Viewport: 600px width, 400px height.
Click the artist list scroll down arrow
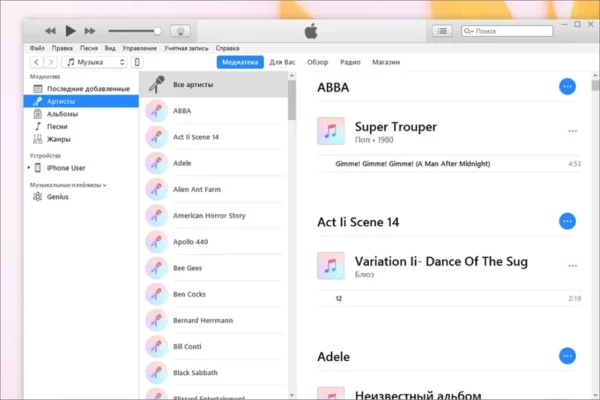point(292,395)
